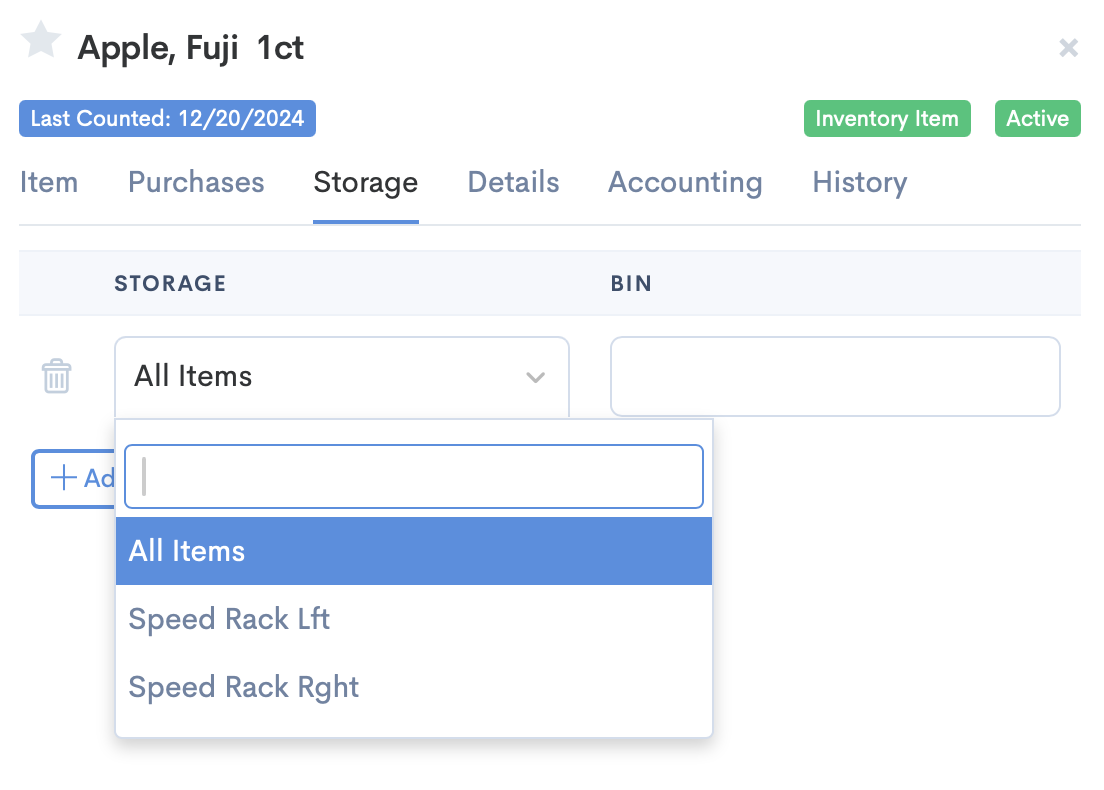Mark Apple, Fuji as favorite with star

pos(41,40)
